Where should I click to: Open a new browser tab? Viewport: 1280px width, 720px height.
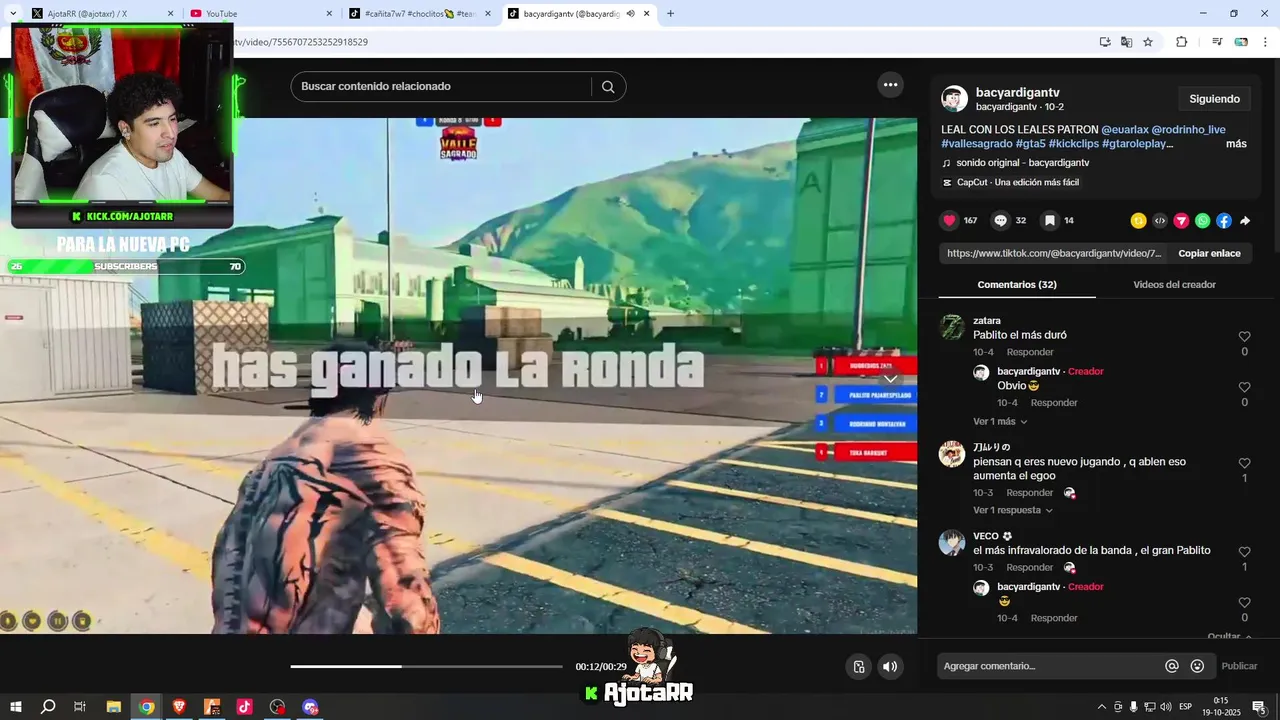[x=670, y=14]
